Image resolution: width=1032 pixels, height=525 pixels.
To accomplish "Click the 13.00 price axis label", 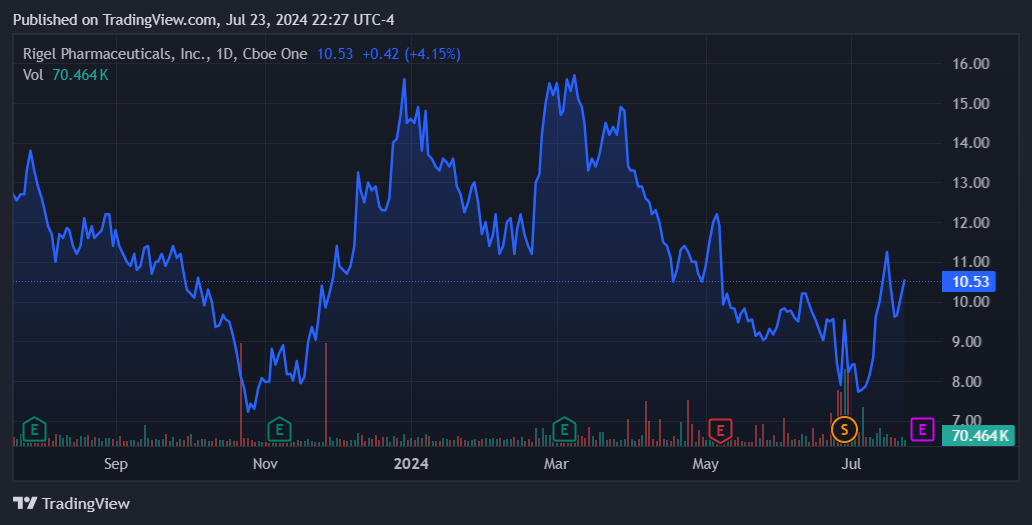I will [x=971, y=183].
